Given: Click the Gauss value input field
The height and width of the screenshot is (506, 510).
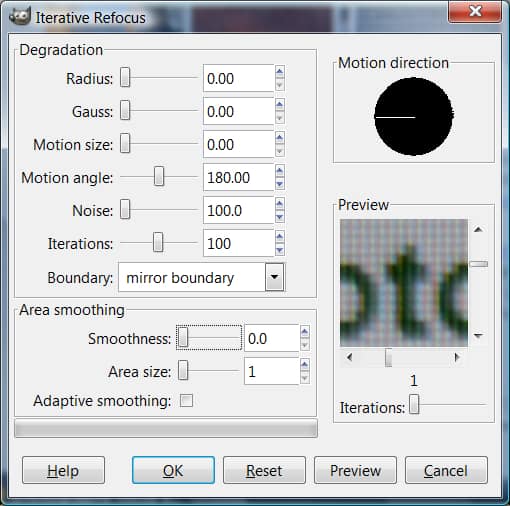Looking at the screenshot, I should [x=238, y=111].
